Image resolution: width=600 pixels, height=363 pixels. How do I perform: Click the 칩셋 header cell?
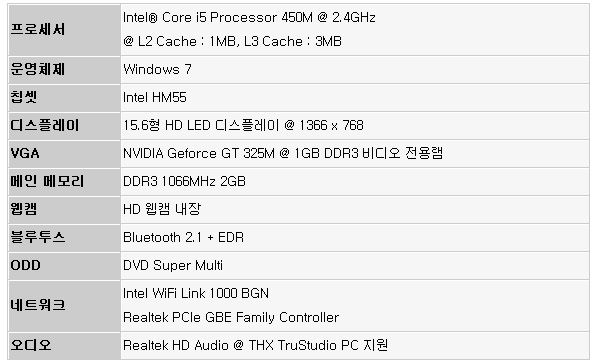click(x=64, y=98)
